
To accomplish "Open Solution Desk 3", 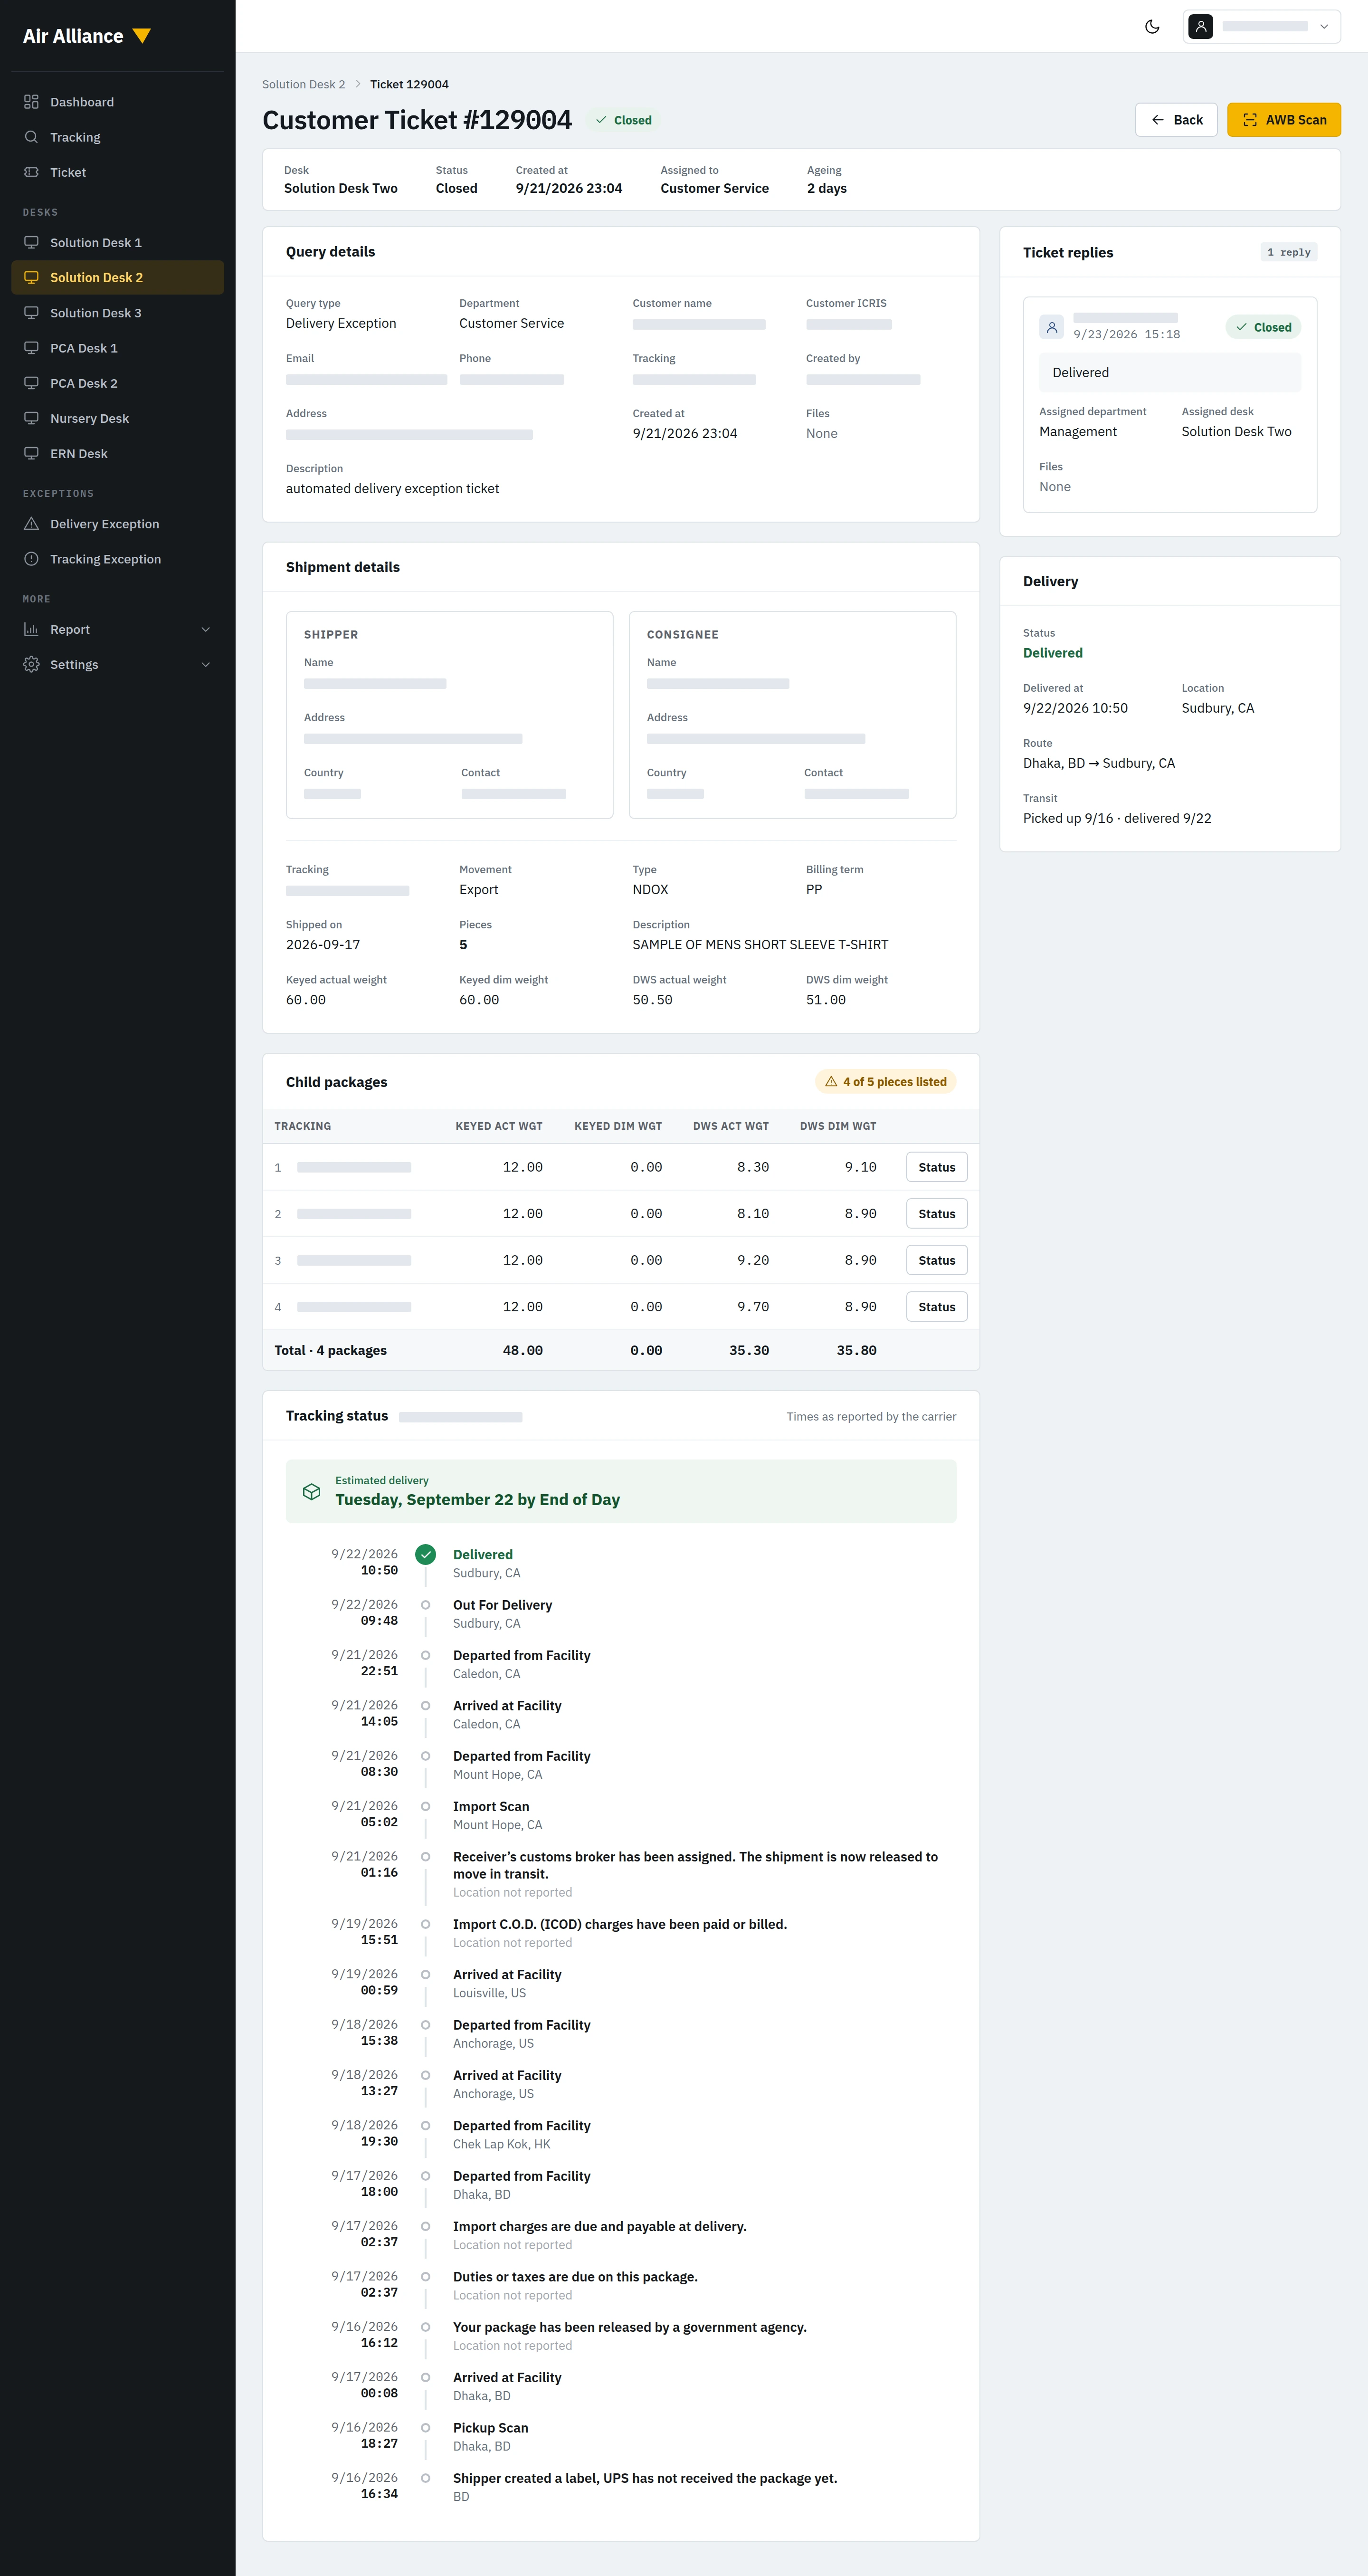I will click(117, 313).
